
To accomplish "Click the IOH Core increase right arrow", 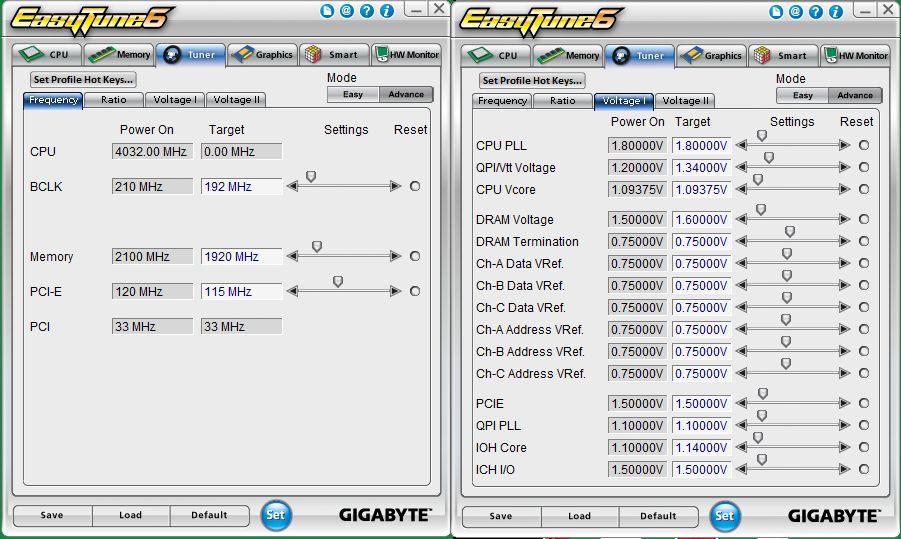I will 844,447.
